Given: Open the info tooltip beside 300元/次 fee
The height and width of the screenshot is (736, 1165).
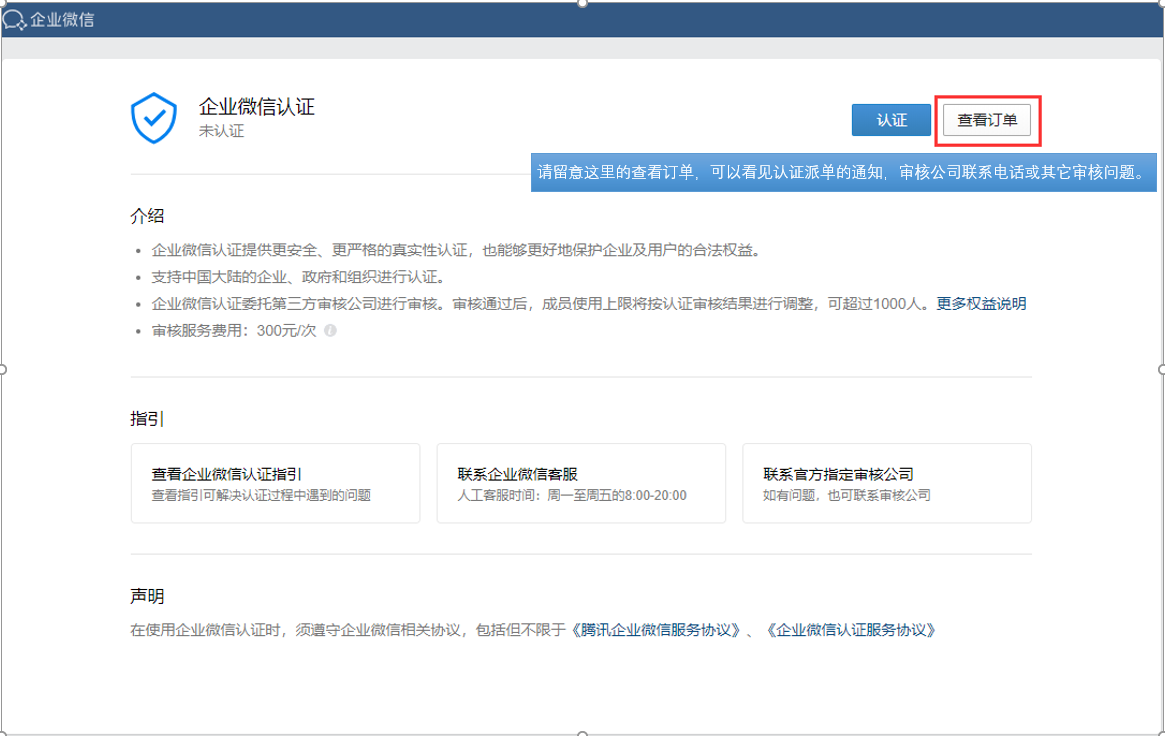Looking at the screenshot, I should click(330, 331).
